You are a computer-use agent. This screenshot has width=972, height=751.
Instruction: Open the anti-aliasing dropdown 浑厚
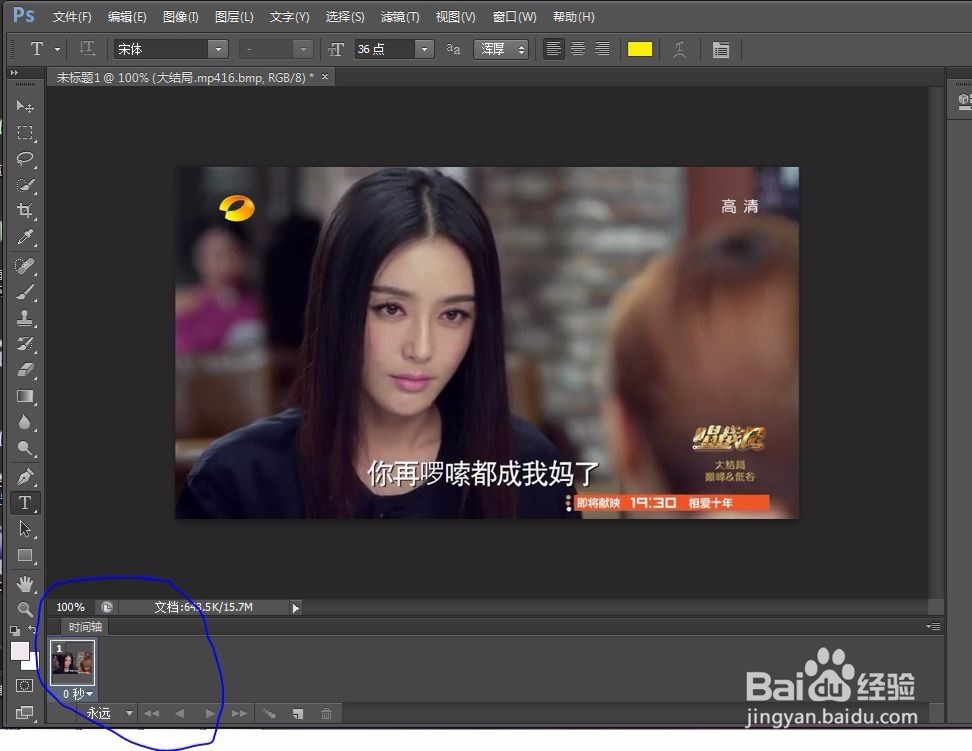click(x=501, y=49)
